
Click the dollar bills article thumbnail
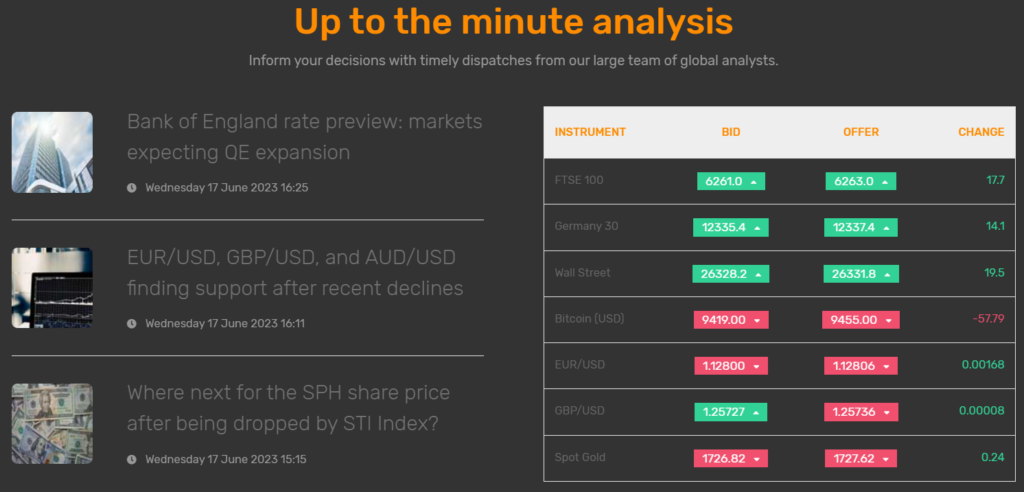tap(52, 423)
